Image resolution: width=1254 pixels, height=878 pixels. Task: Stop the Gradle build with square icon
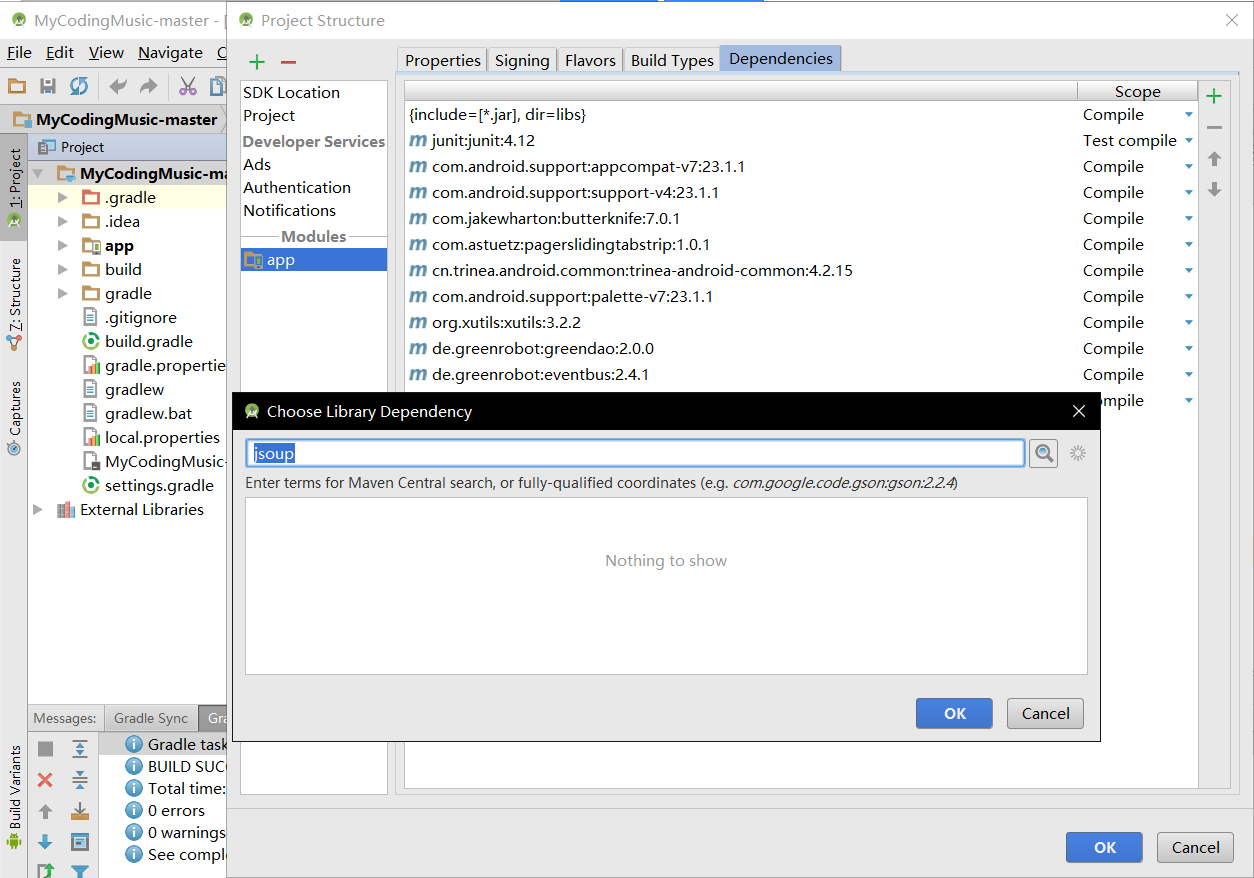(45, 749)
